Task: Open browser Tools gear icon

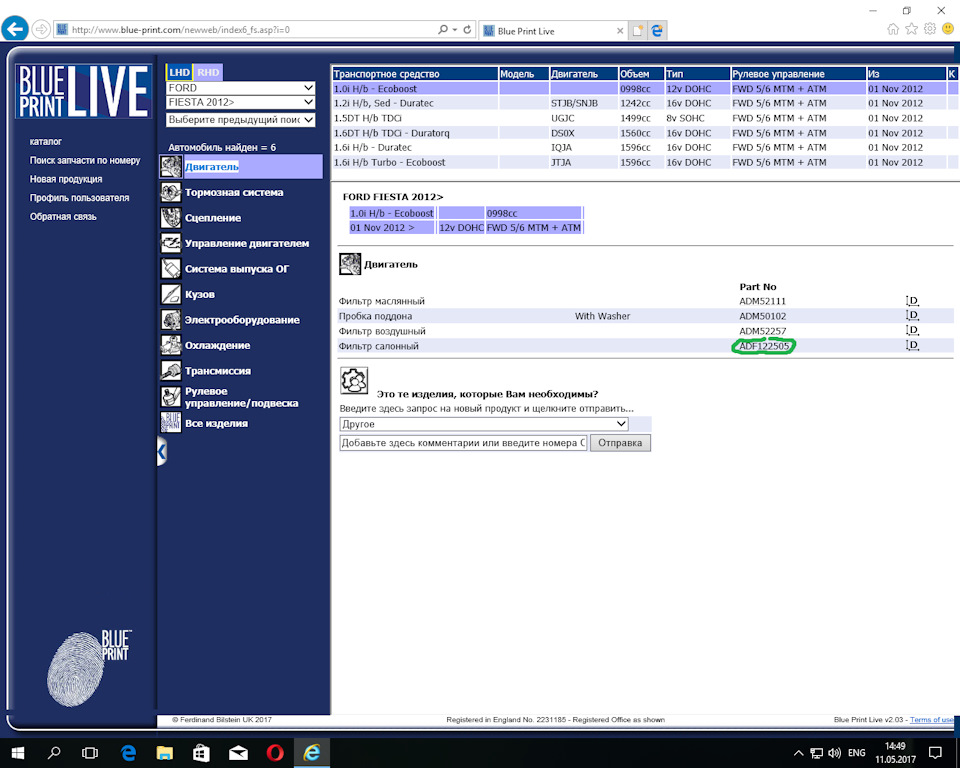Action: click(x=930, y=29)
